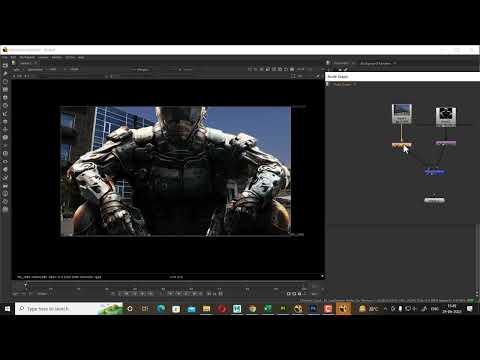This screenshot has height=360, width=480.
Task: Open the Transform nodes toolbar menu
Action: [x=5, y=129]
